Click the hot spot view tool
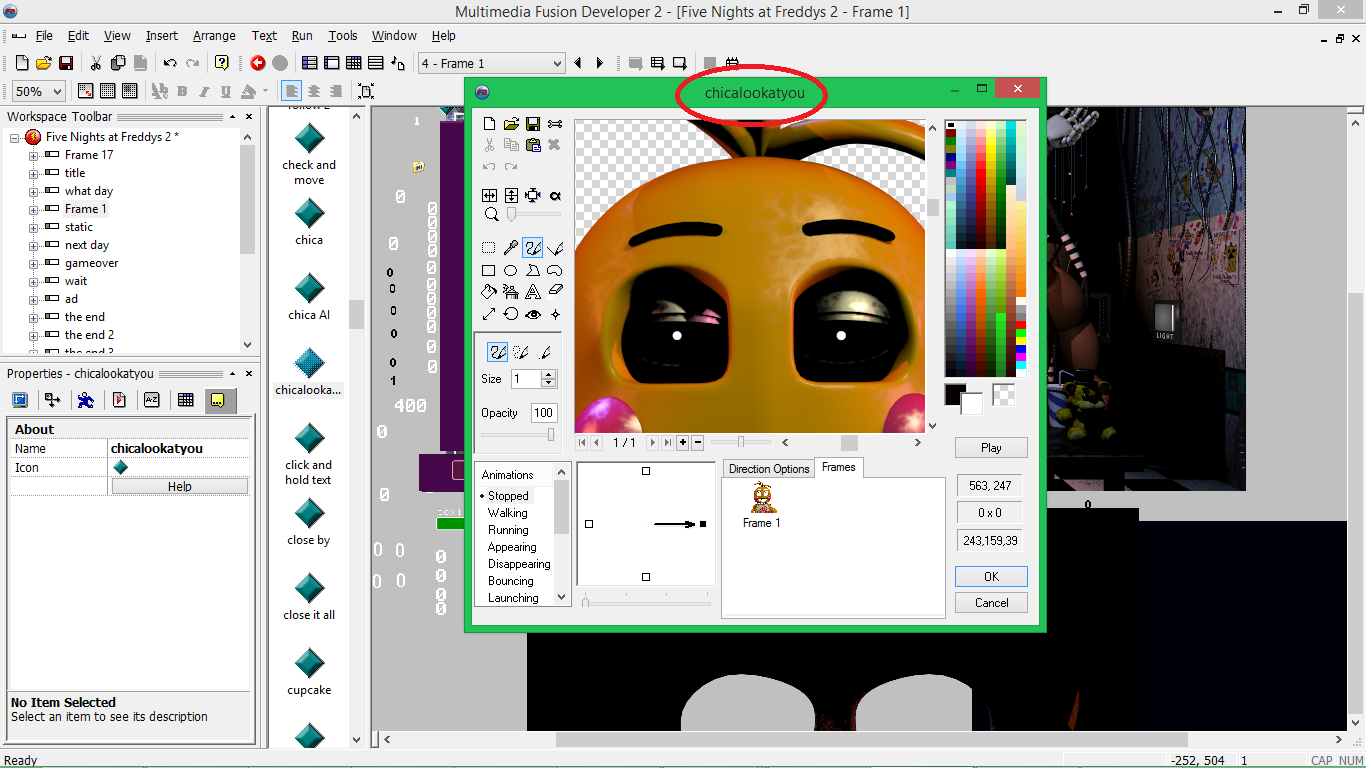The height and width of the screenshot is (768, 1366). (x=533, y=314)
